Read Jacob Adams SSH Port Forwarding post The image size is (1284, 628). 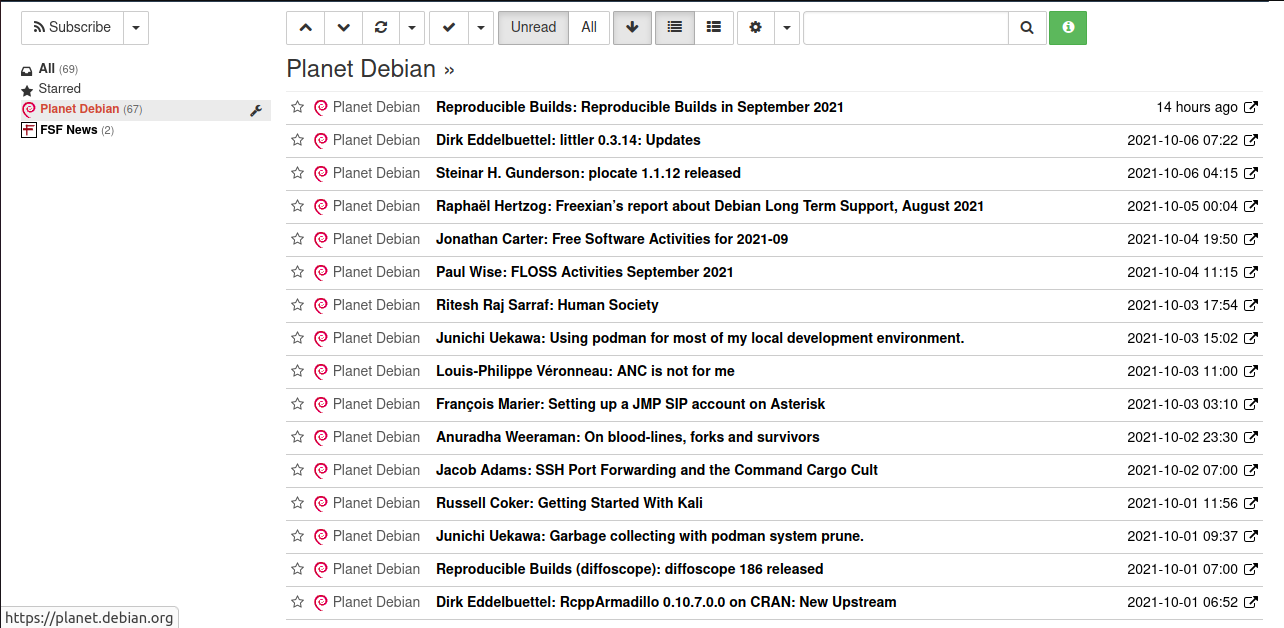point(657,470)
